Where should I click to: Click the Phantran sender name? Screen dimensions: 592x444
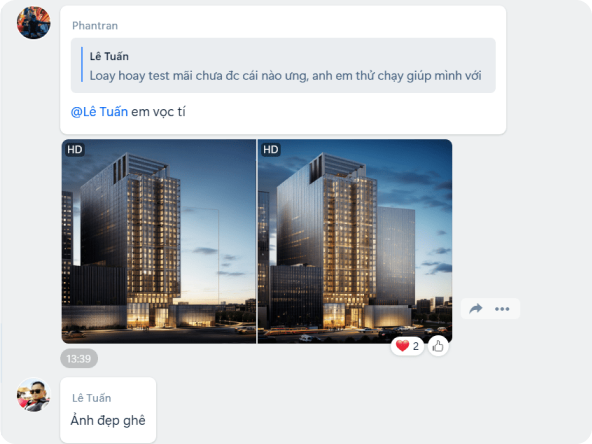[x=95, y=26]
